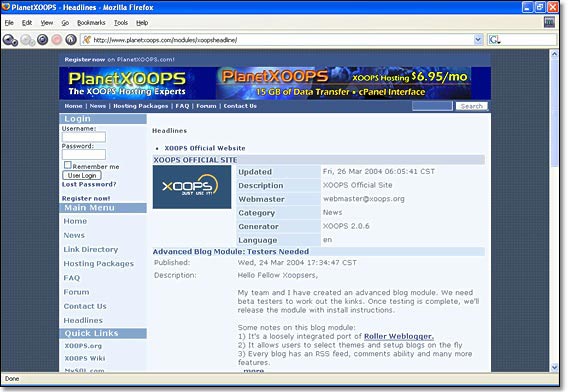The height and width of the screenshot is (392, 570).
Task: Click the throbber icon beside the menu bar
Action: [549, 23]
